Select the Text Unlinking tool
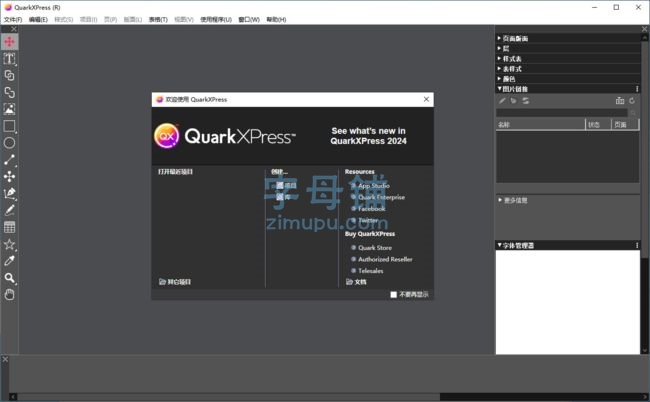 (x=9, y=92)
